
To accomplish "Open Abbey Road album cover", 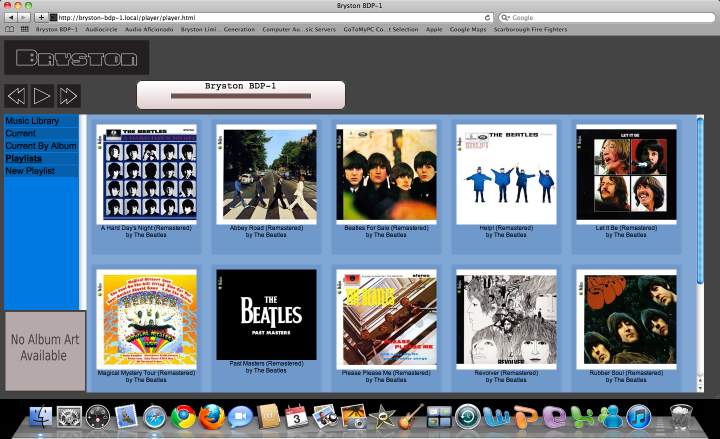I will point(266,174).
